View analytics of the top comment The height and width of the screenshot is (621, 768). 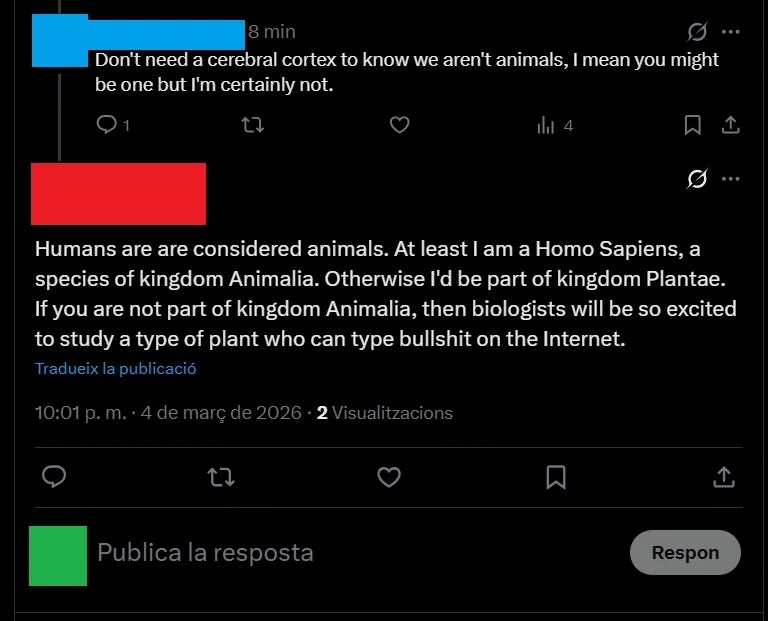pos(546,125)
